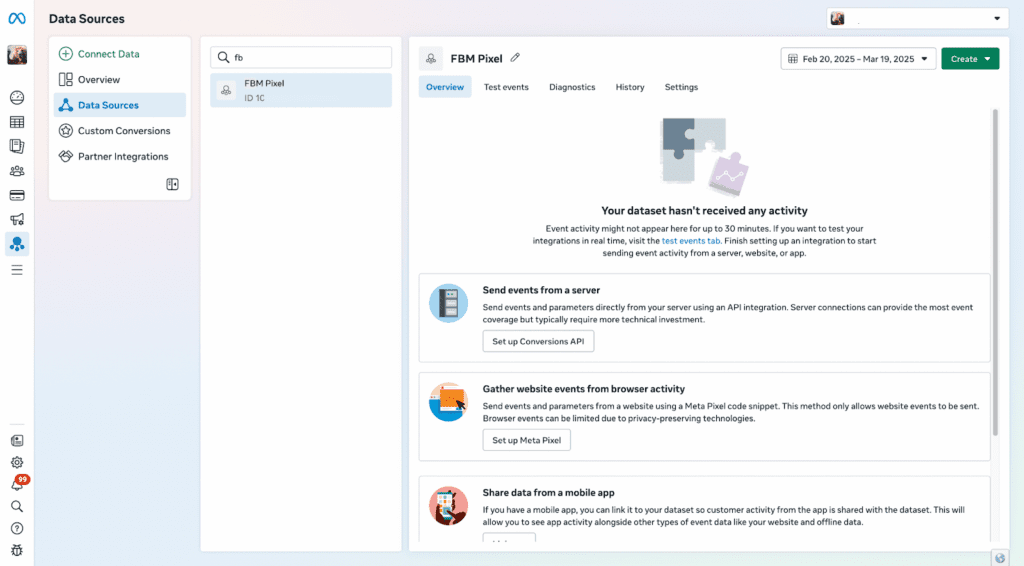
Task: Click the data source search field
Action: coord(301,57)
